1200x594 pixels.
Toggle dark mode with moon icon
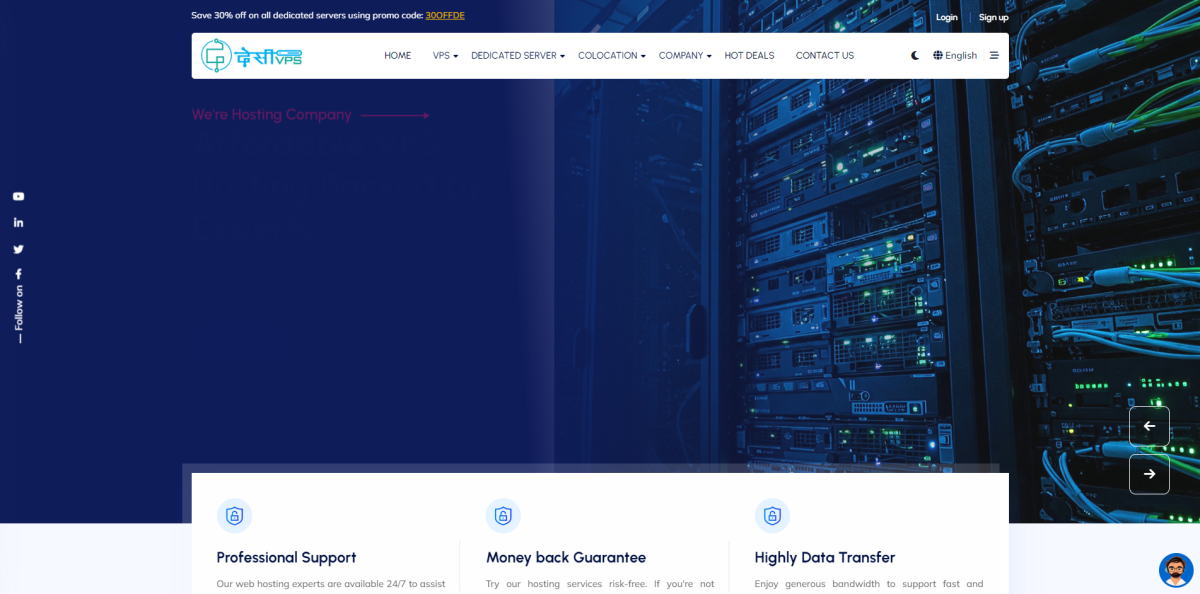coord(915,56)
